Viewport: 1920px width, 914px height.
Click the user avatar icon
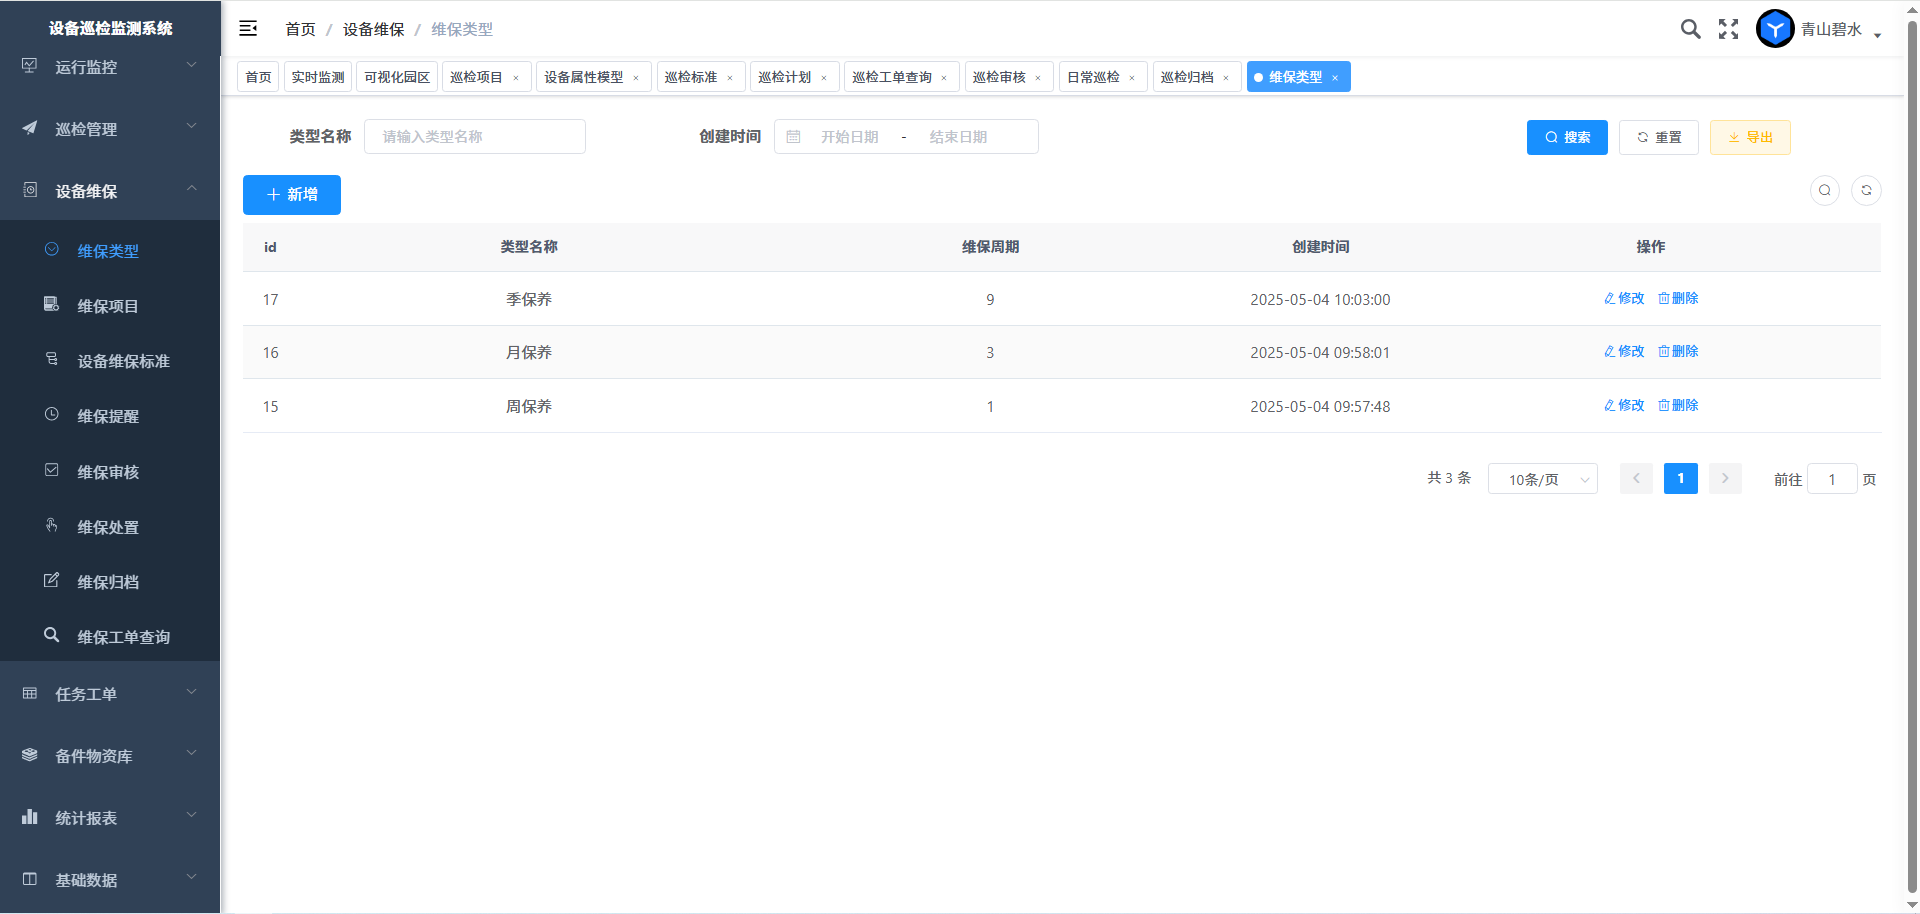(1775, 29)
